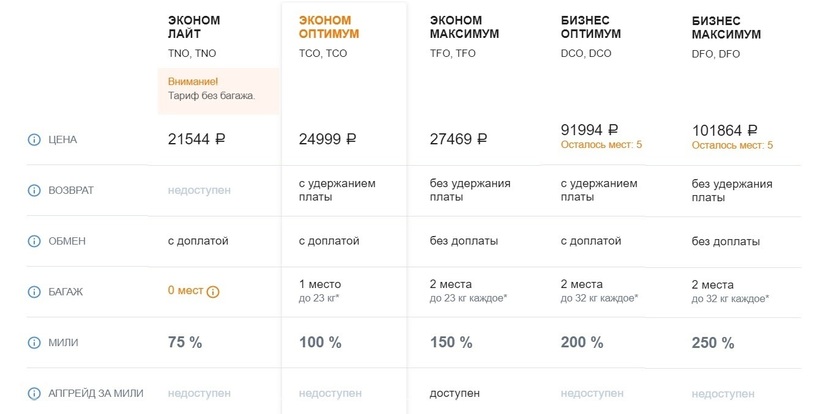Click the 91994 ₽ business price

[589, 130]
